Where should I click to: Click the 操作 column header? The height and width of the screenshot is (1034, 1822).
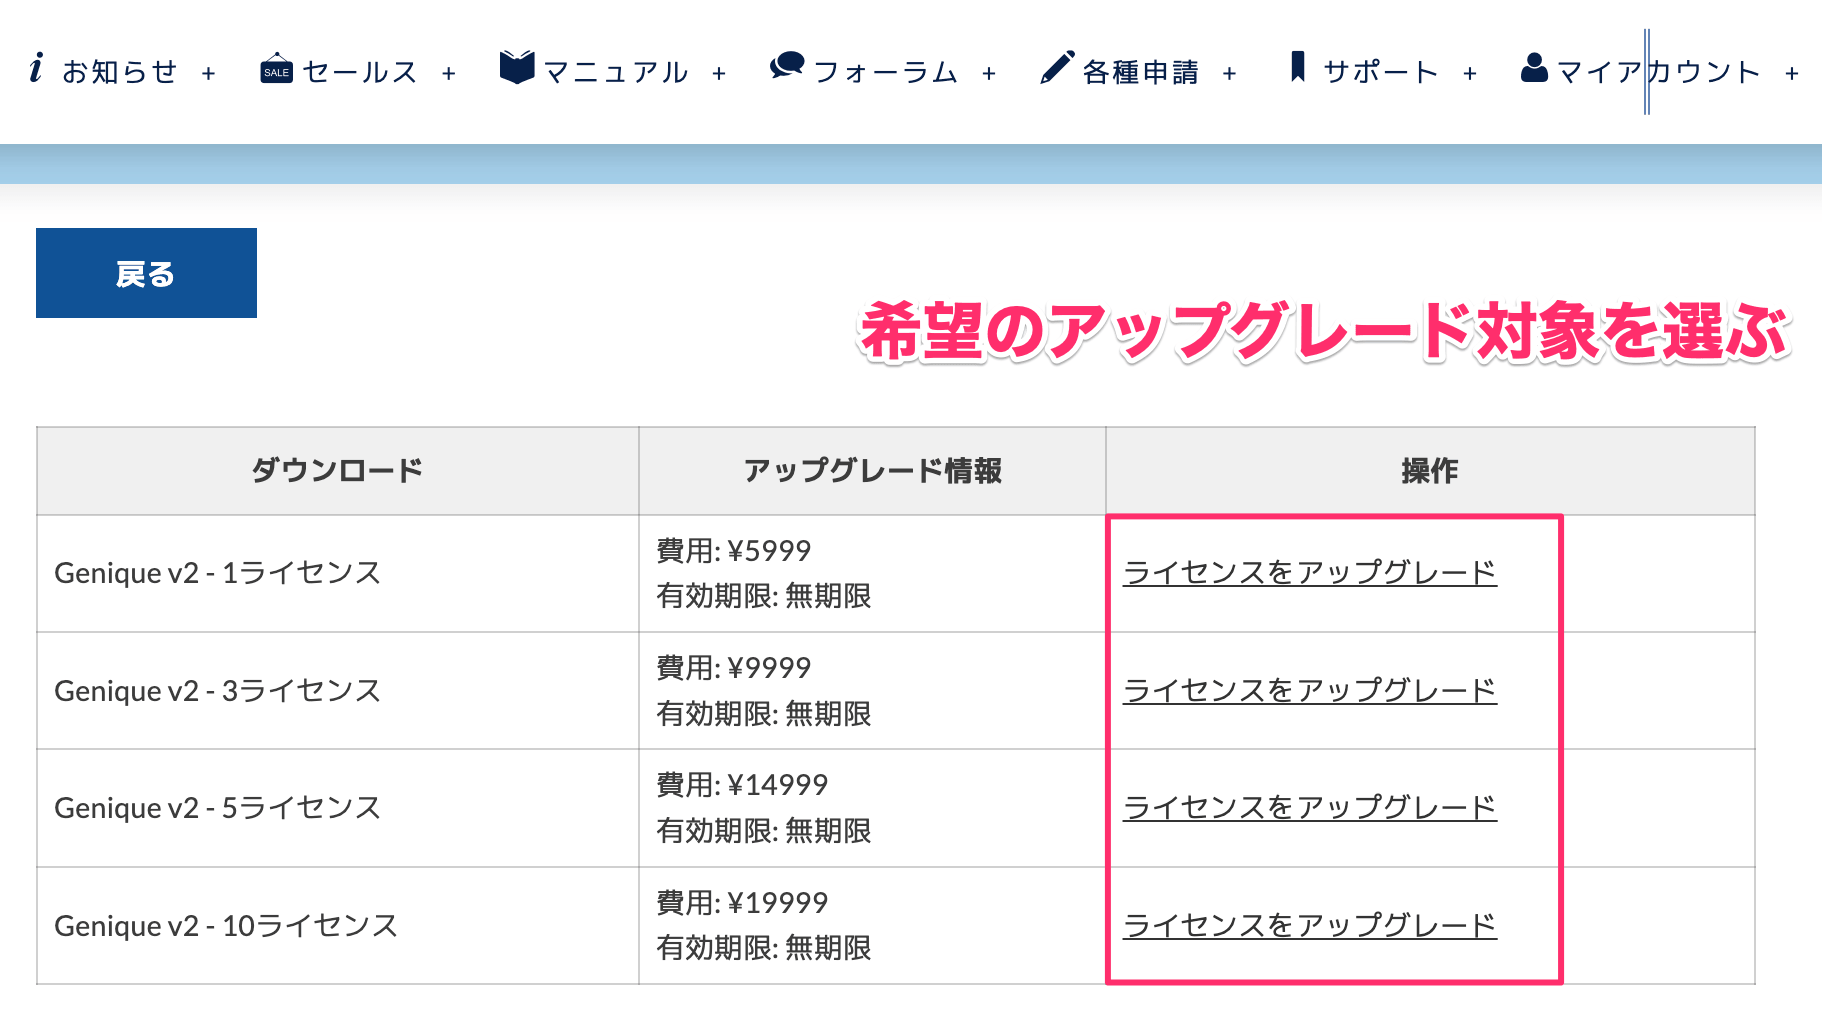coord(1430,470)
